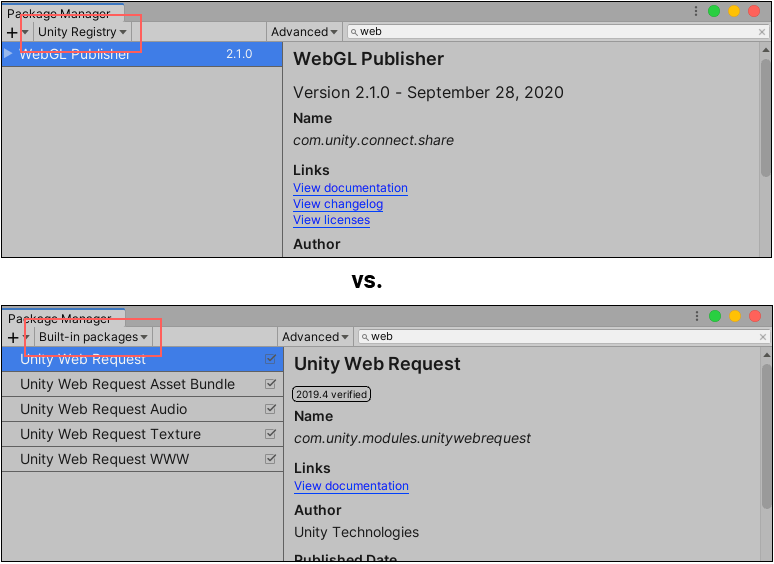Open kebab options menu in top Package Manager
This screenshot has width=774, height=564.
click(696, 11)
